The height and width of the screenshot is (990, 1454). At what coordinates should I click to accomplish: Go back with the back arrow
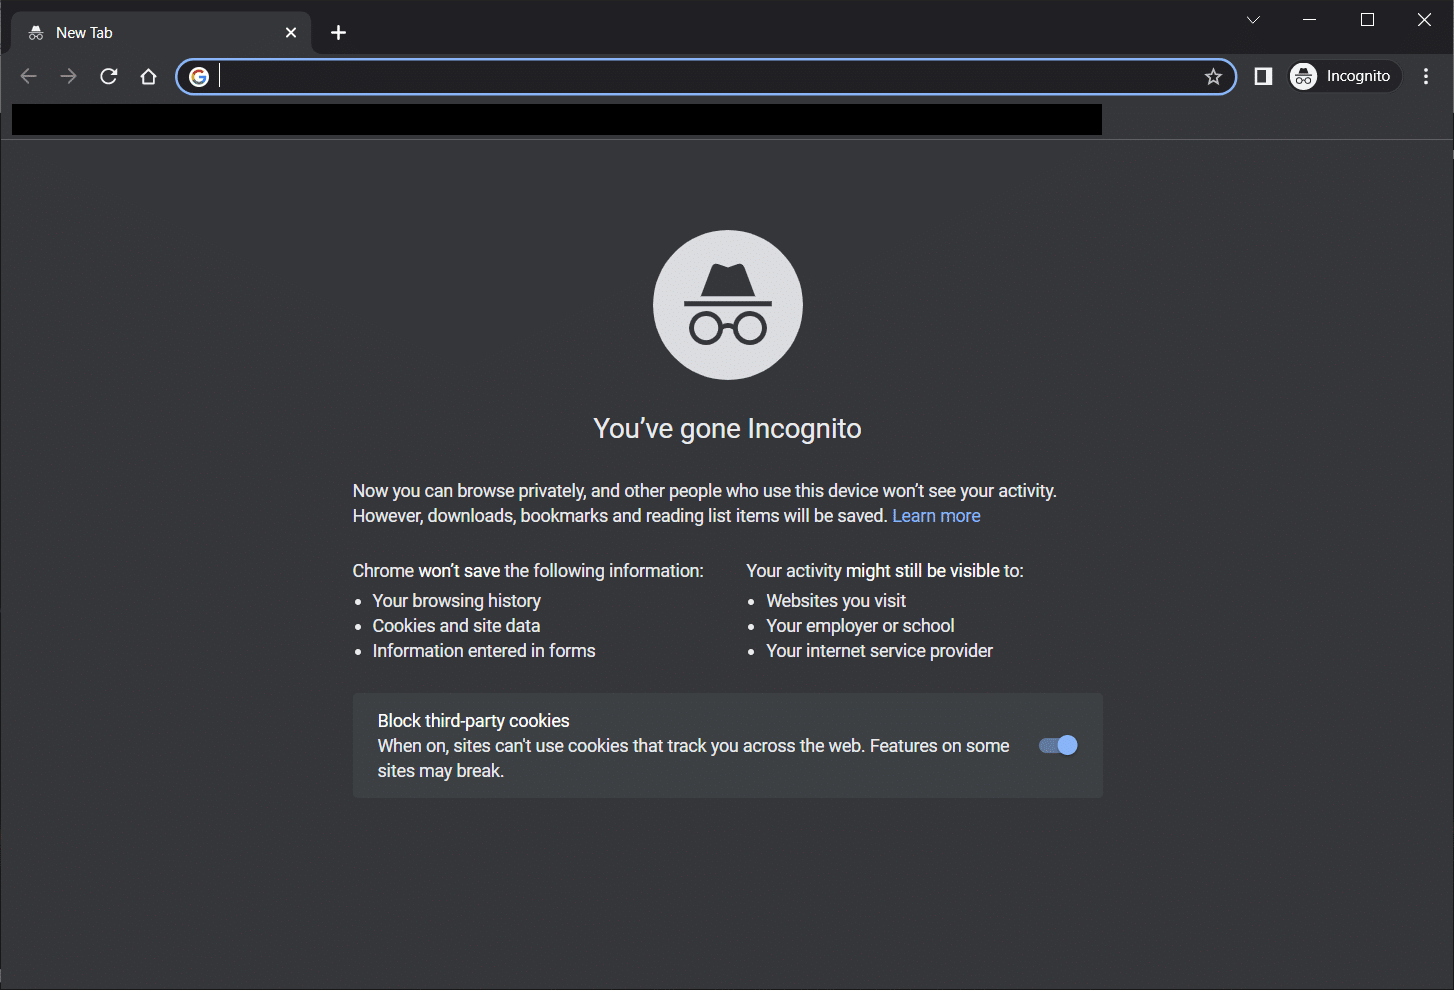coord(28,77)
